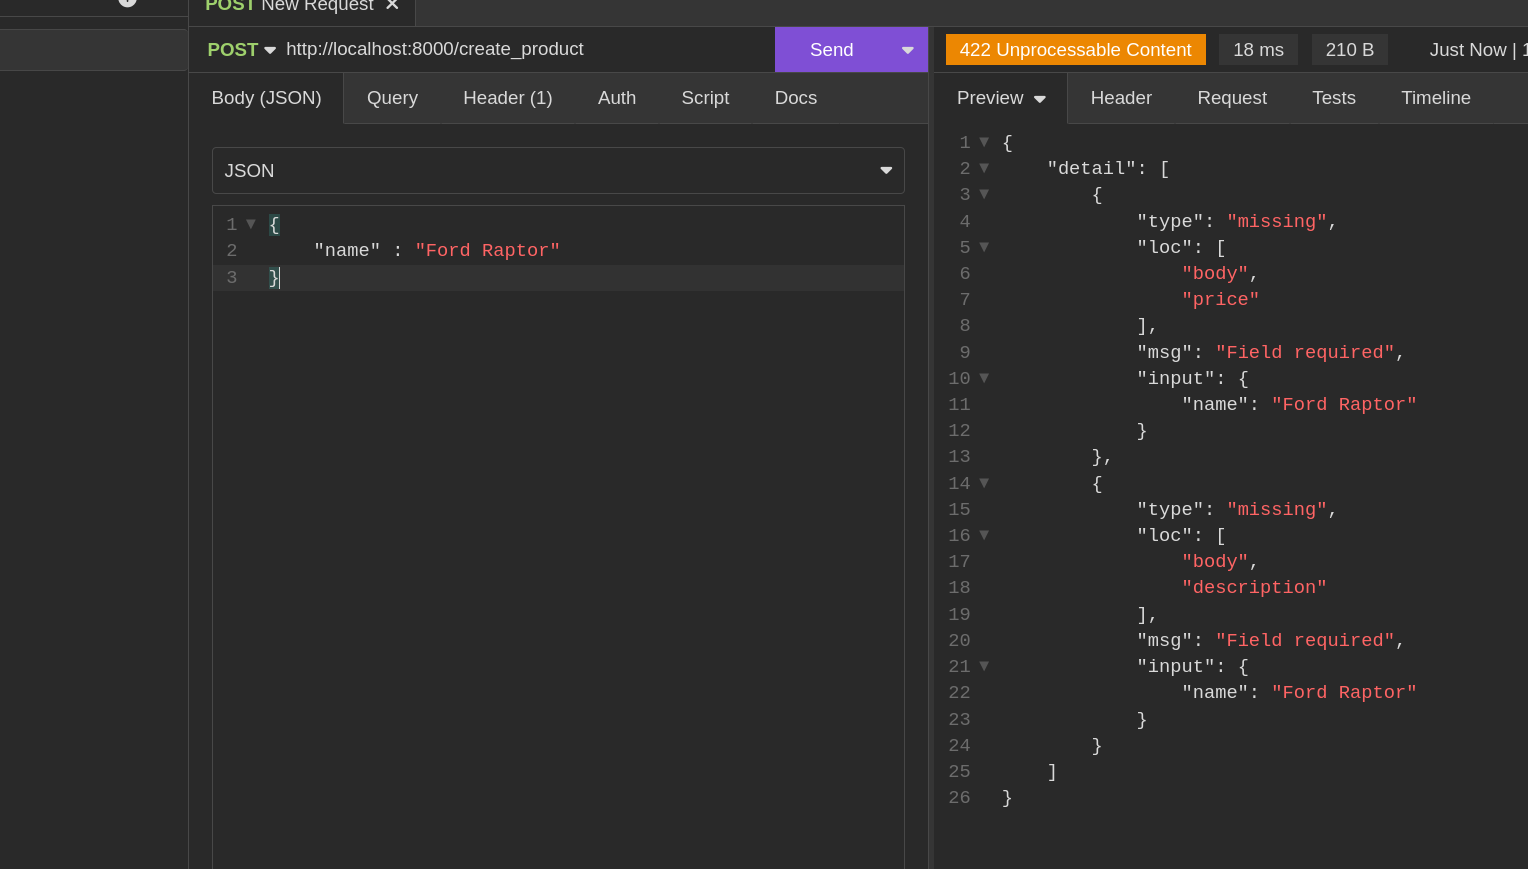Click the 422 Unprocessable Content status badge
1528x869 pixels.
click(1075, 50)
